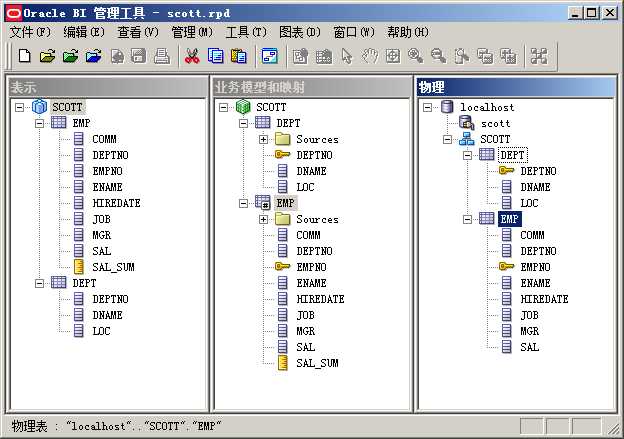Expand Sources folder under business model DEPT
624x439 pixels.
pyautogui.click(x=263, y=139)
